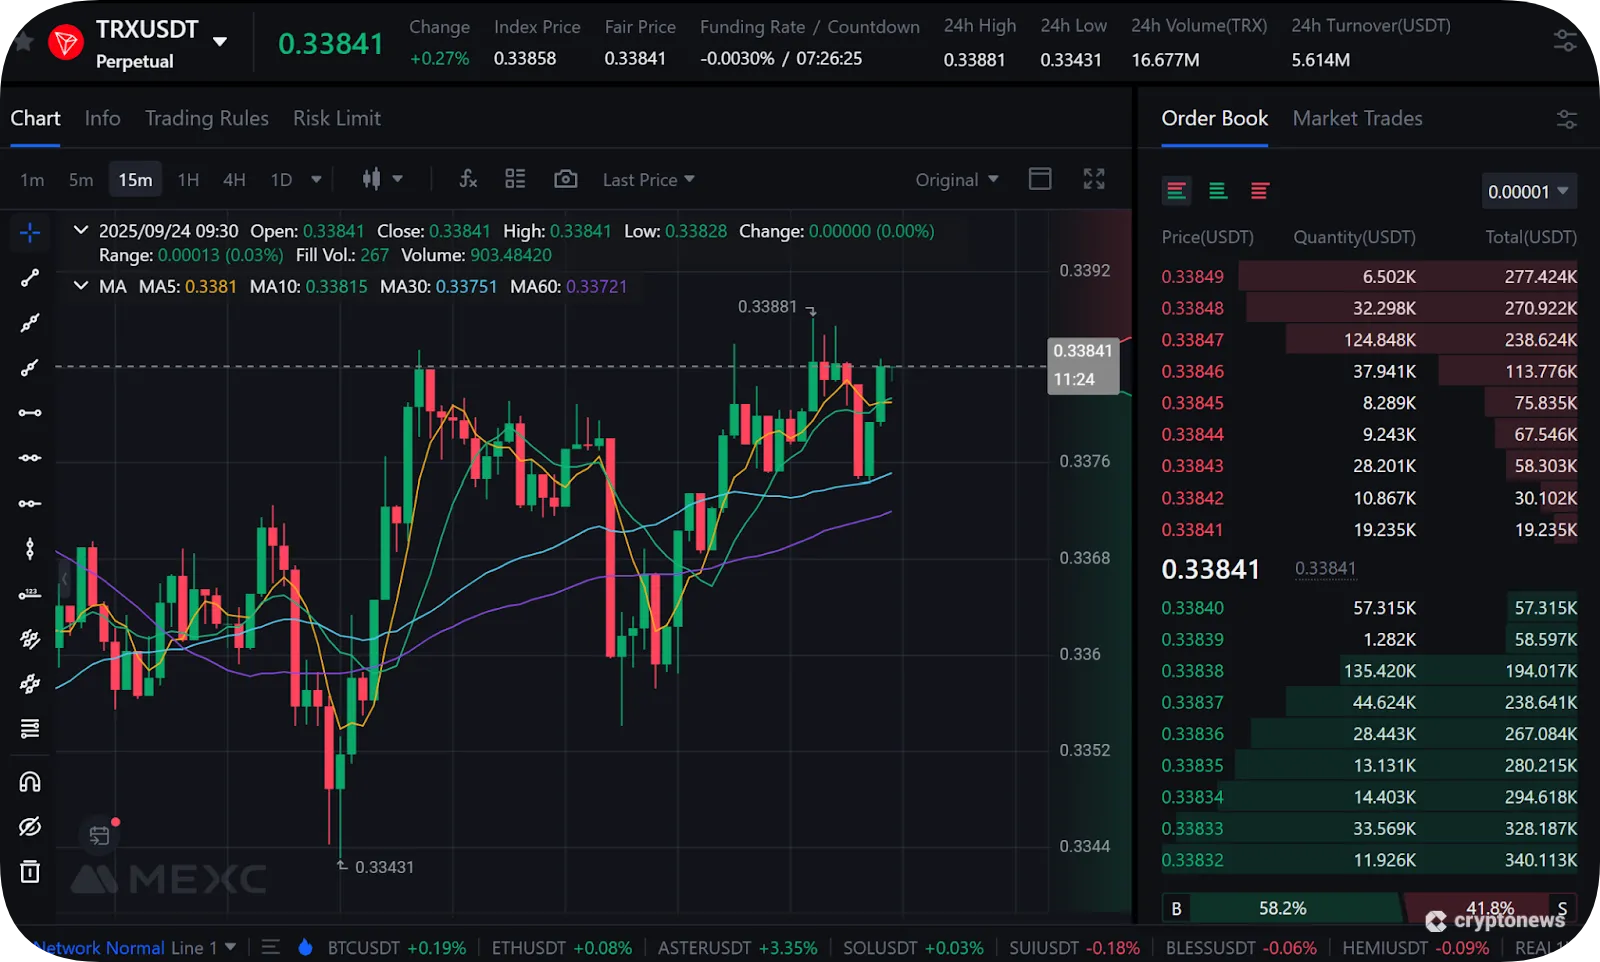Screen dimensions: 1600x962
Task: Click Funding Rate / Countdown label
Action: [810, 27]
